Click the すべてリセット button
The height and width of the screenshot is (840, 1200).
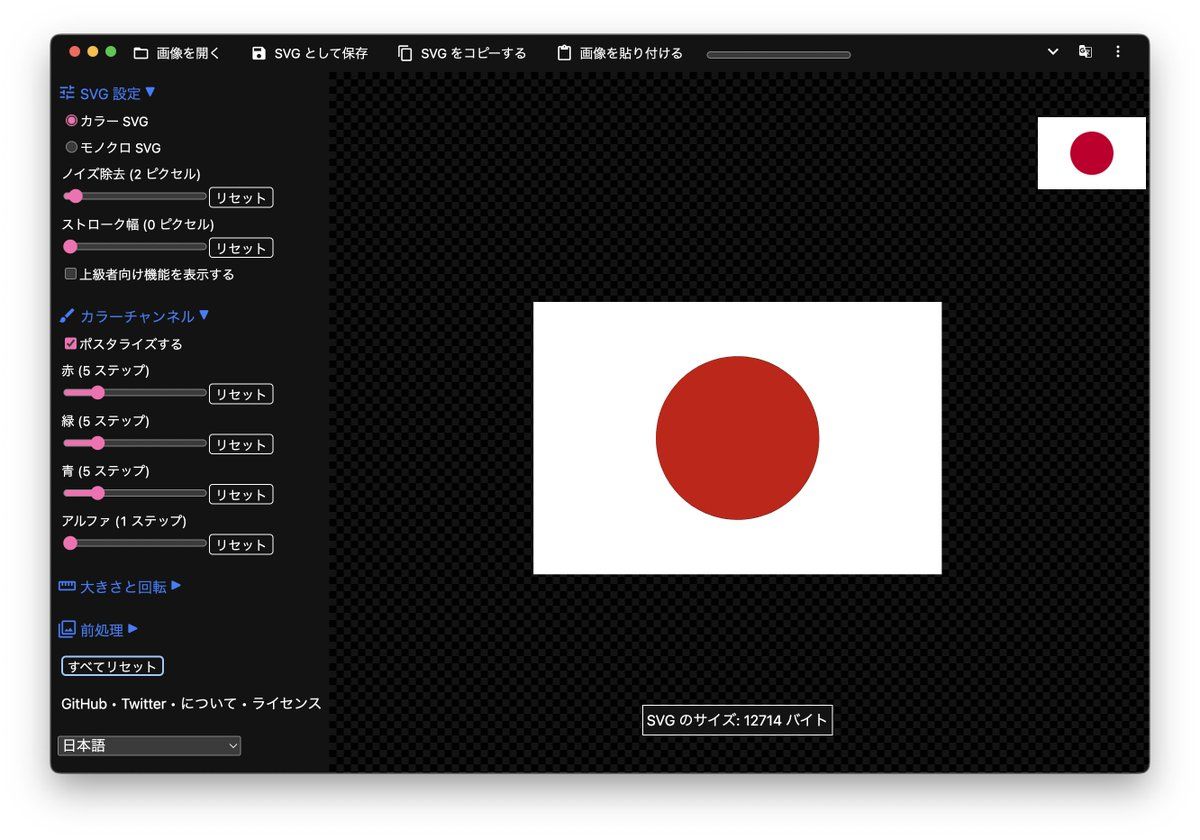pyautogui.click(x=112, y=666)
